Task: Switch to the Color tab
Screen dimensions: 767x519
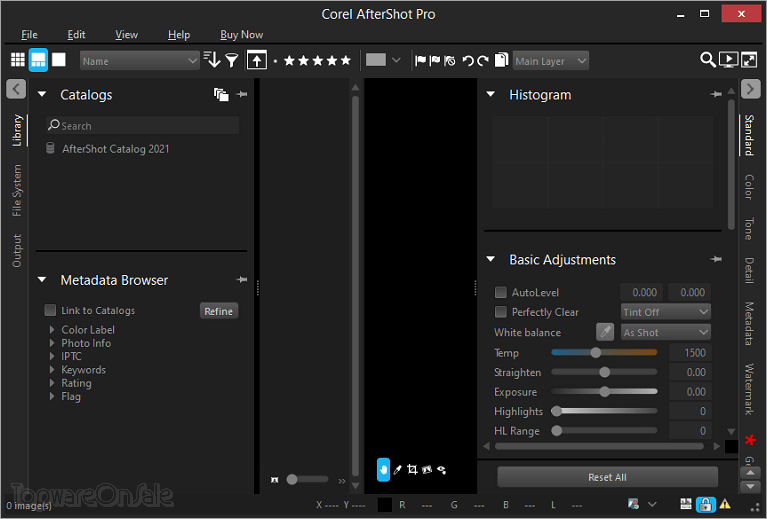Action: pos(749,187)
